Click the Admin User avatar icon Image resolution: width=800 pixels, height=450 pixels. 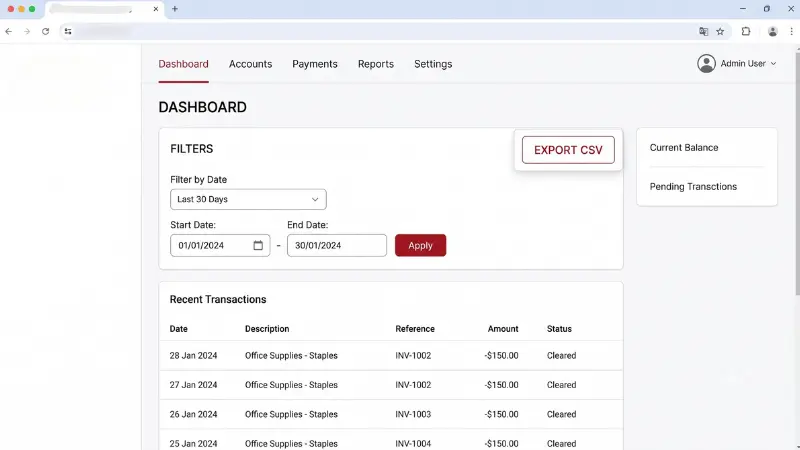click(x=706, y=64)
